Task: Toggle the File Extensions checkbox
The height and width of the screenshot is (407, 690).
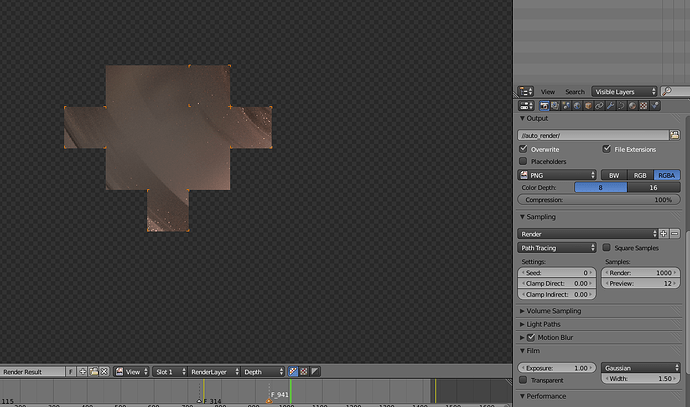Action: pyautogui.click(x=606, y=149)
